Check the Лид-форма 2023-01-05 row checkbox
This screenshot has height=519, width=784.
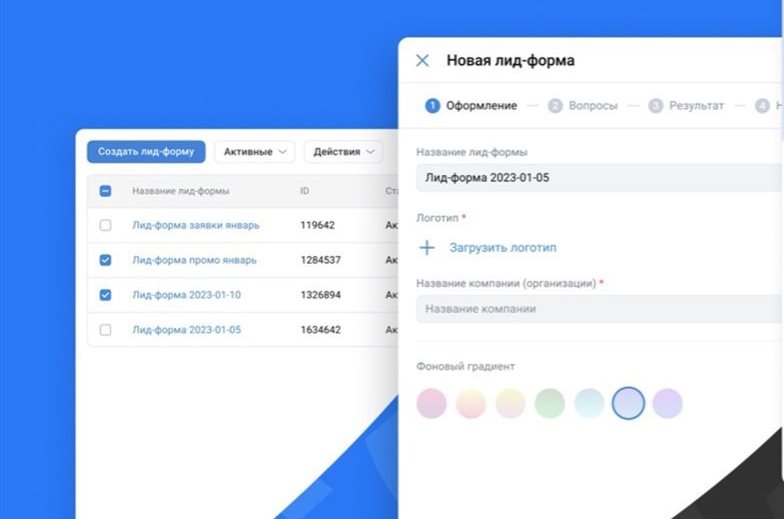[106, 330]
